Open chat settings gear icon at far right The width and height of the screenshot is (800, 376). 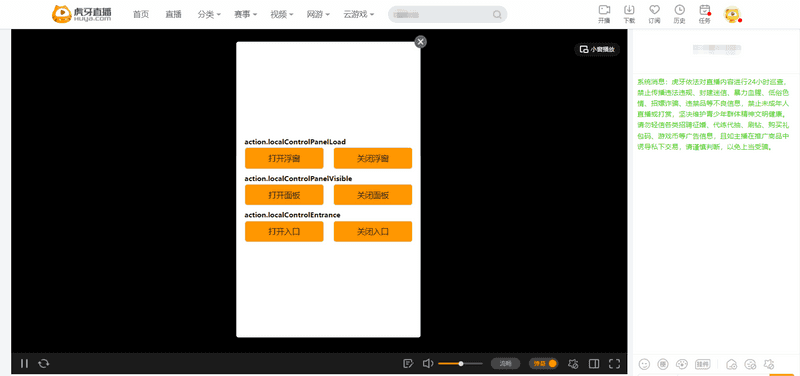[769, 364]
